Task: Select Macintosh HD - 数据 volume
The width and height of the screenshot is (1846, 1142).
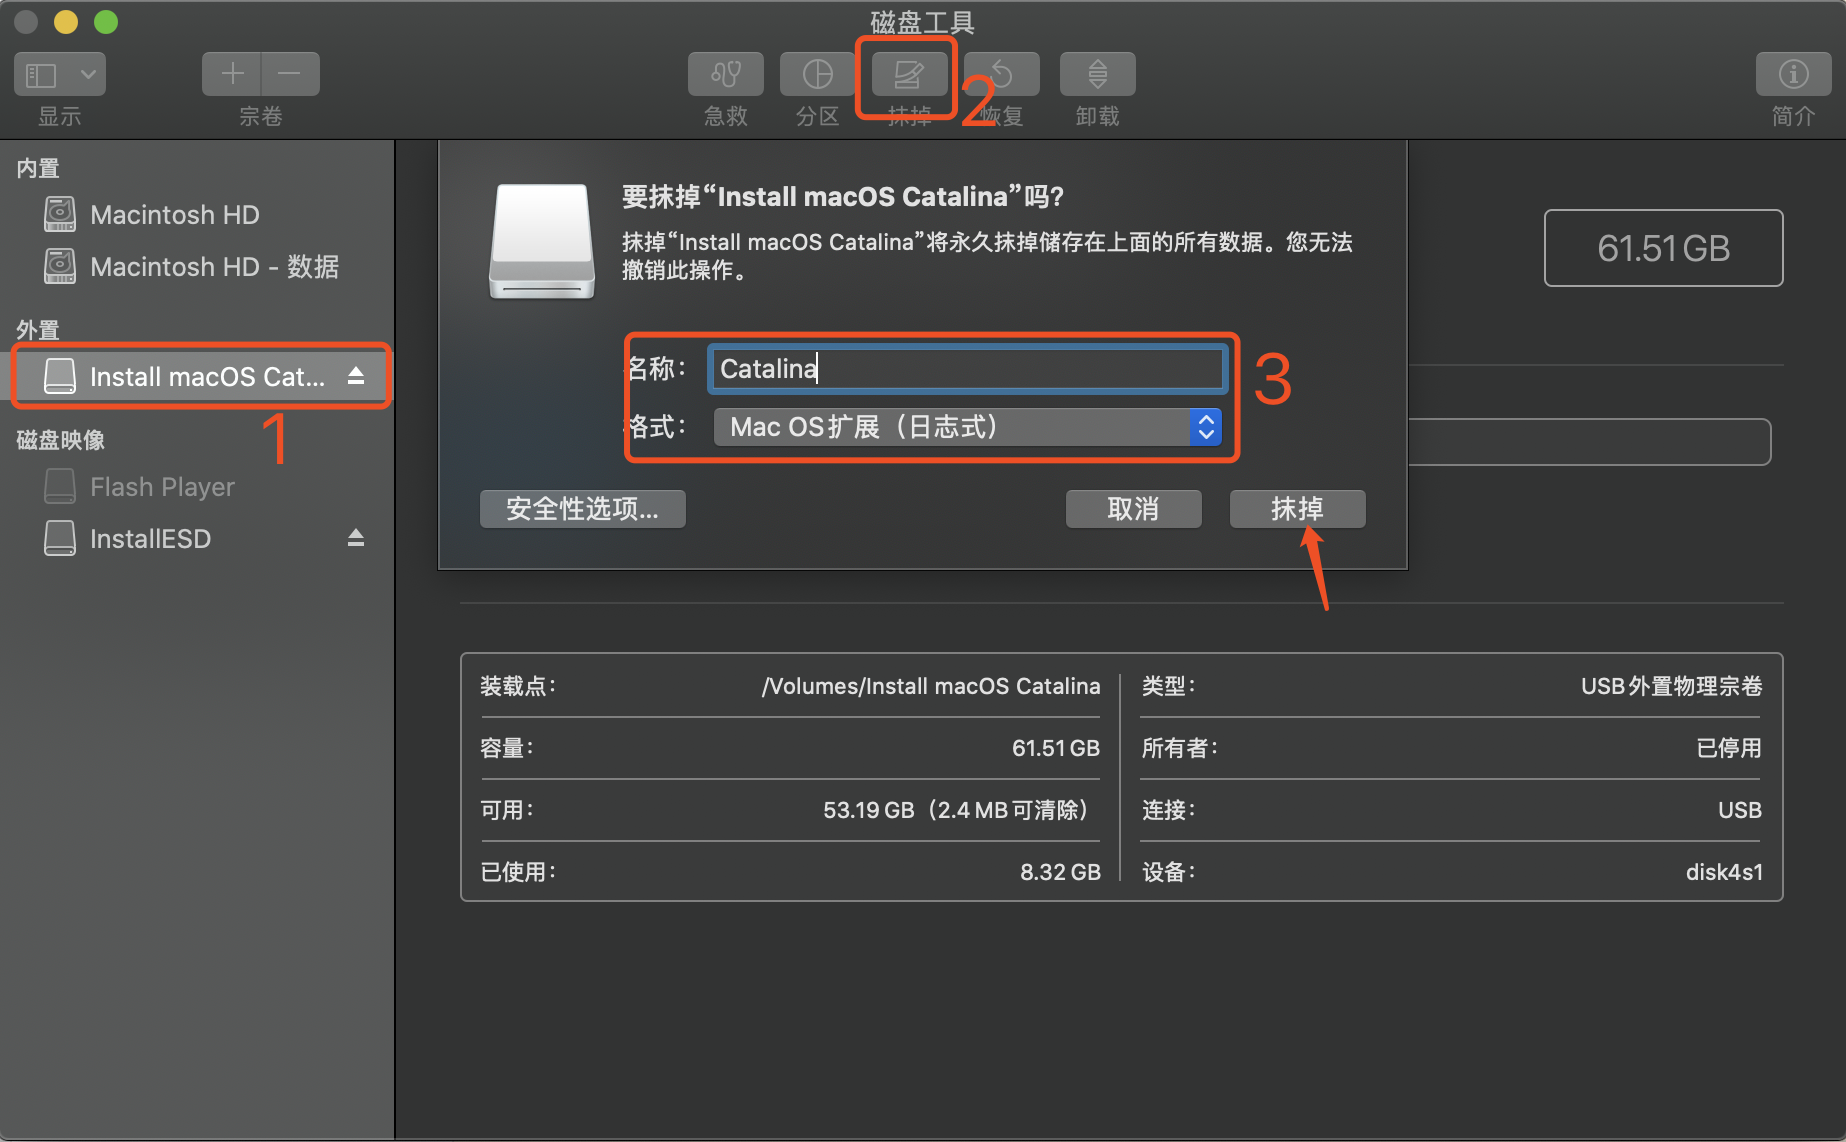Action: [214, 266]
